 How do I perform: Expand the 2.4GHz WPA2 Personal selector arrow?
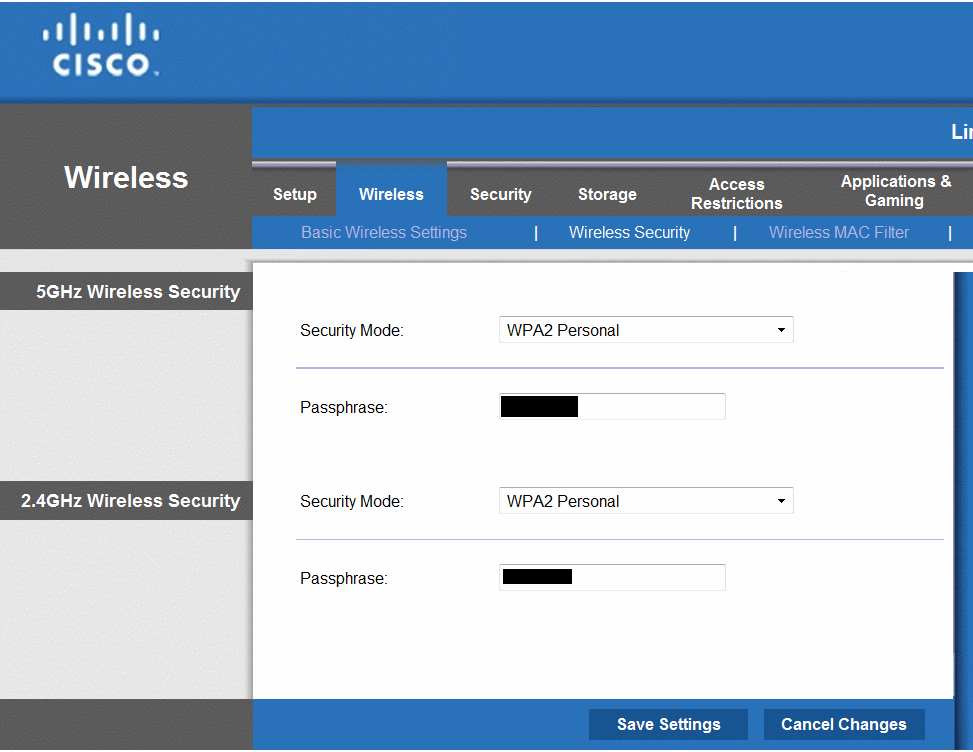point(783,500)
